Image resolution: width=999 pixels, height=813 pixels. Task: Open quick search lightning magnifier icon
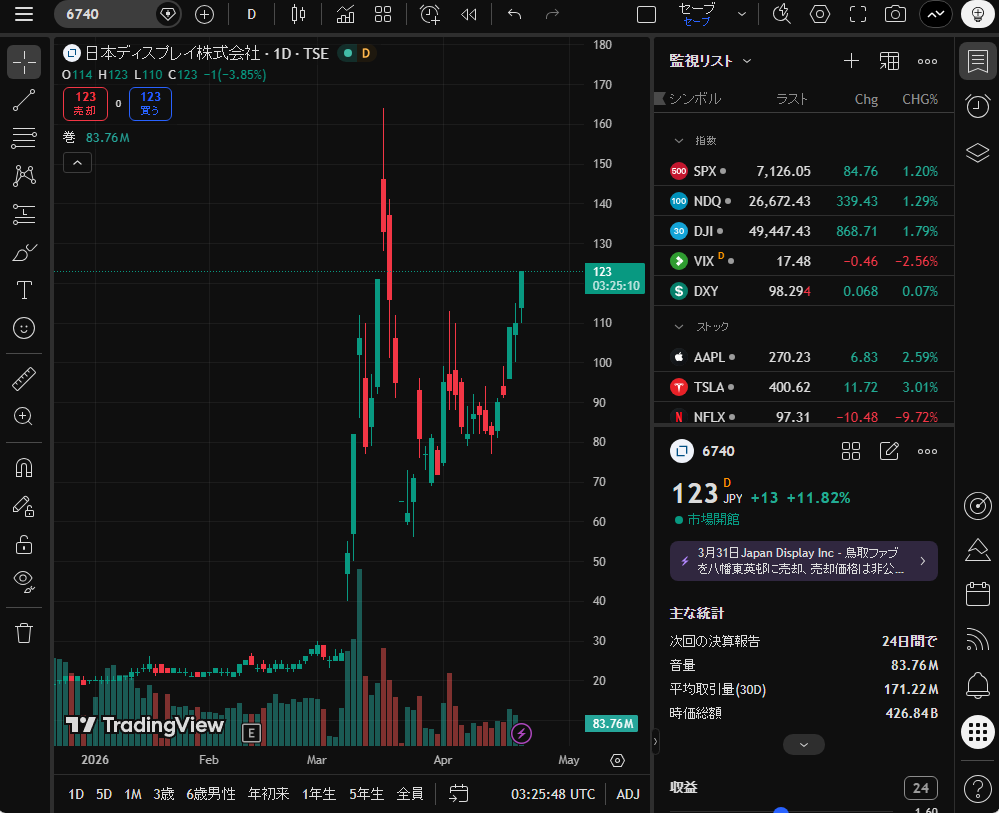point(782,14)
